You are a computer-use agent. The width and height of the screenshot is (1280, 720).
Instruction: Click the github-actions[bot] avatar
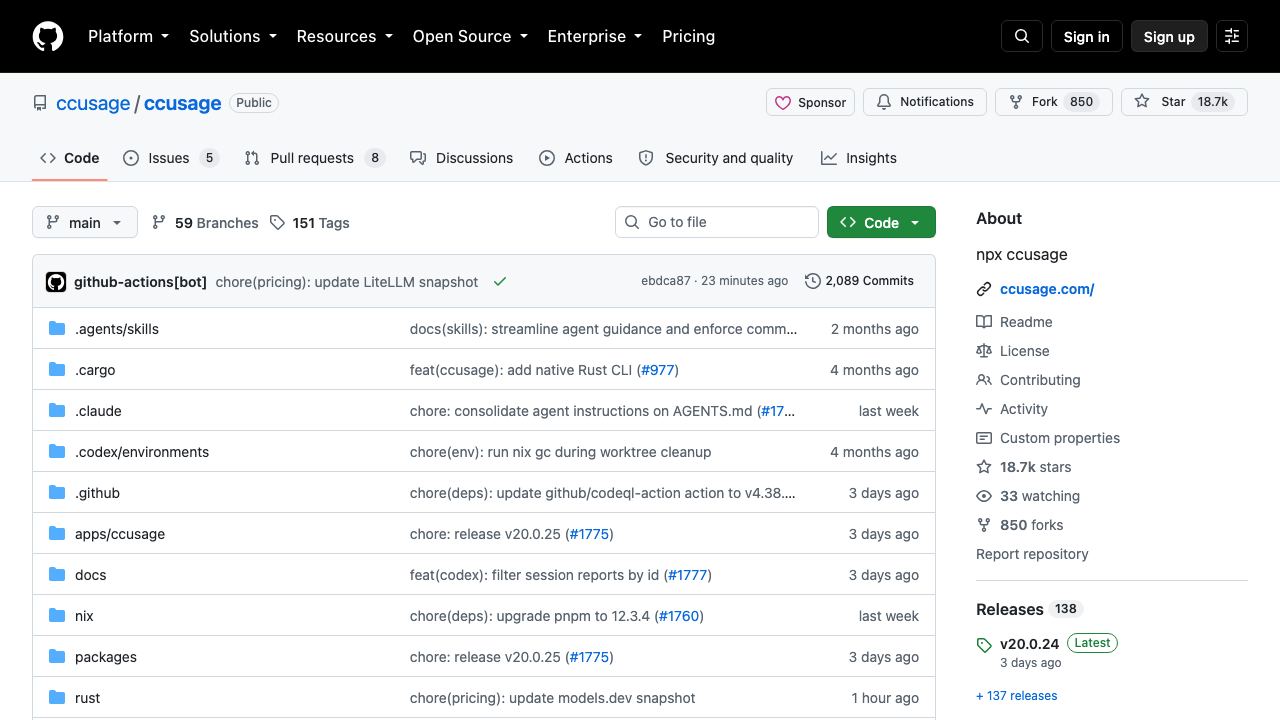pos(56,282)
